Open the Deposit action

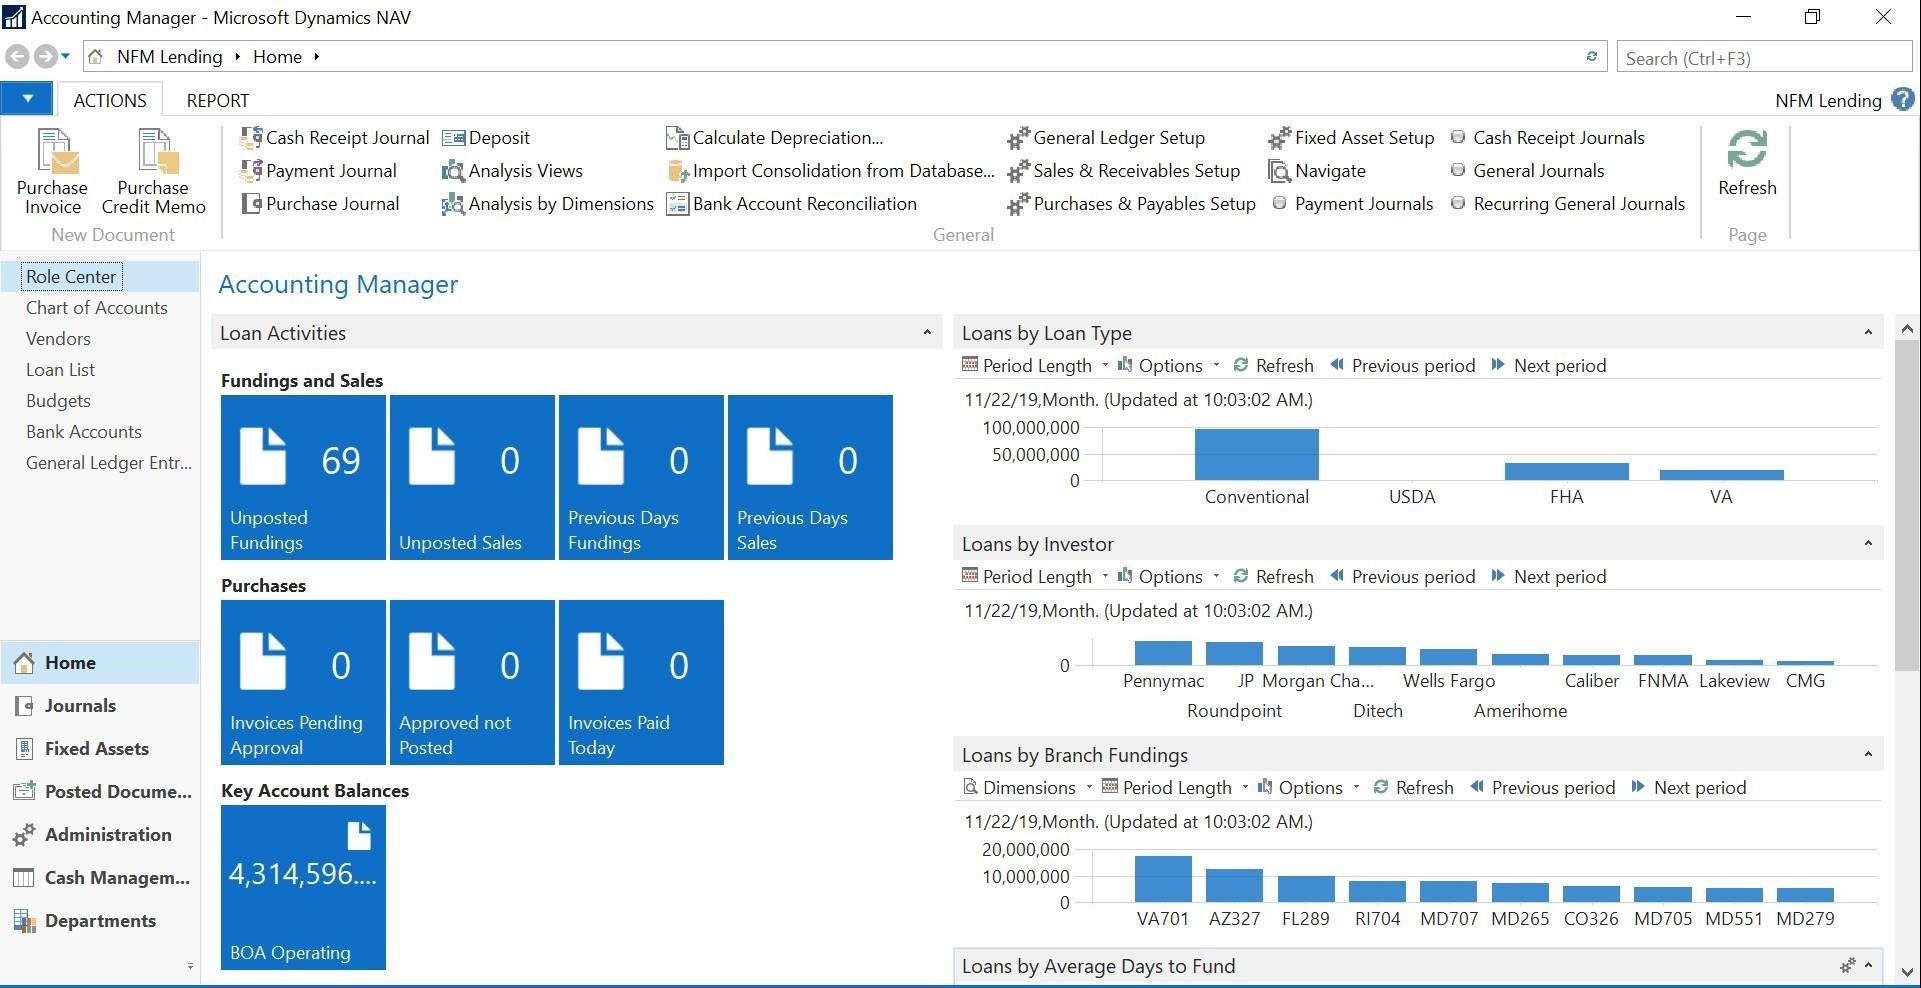coord(486,138)
